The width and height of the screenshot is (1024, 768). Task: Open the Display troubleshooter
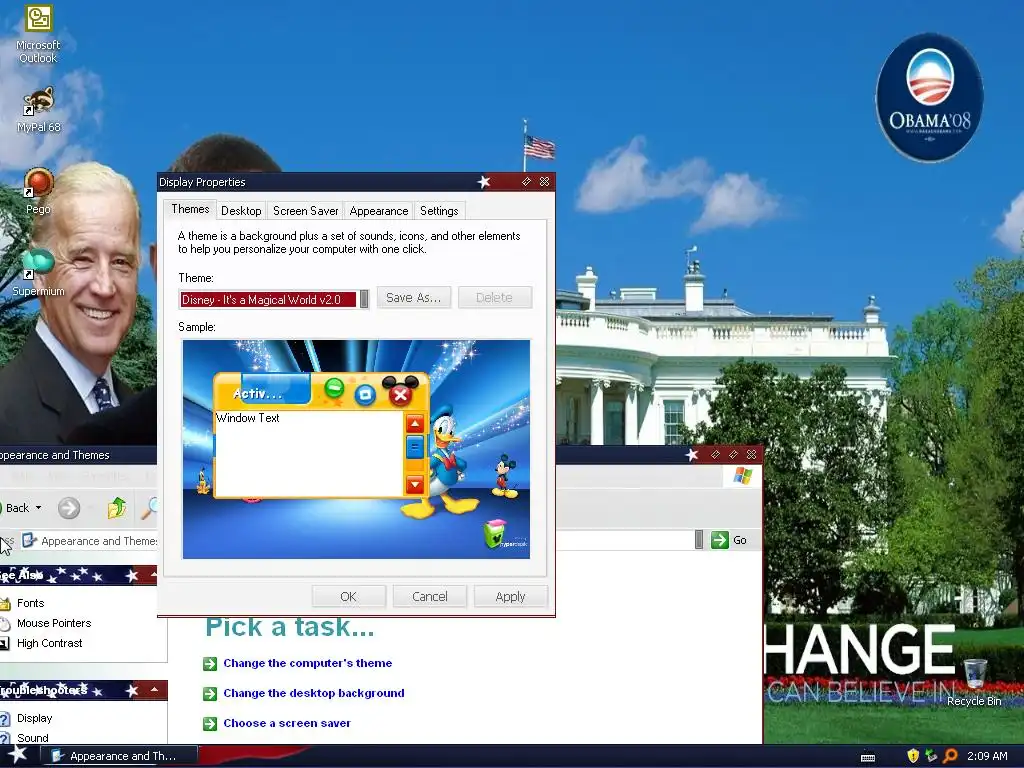(34, 718)
